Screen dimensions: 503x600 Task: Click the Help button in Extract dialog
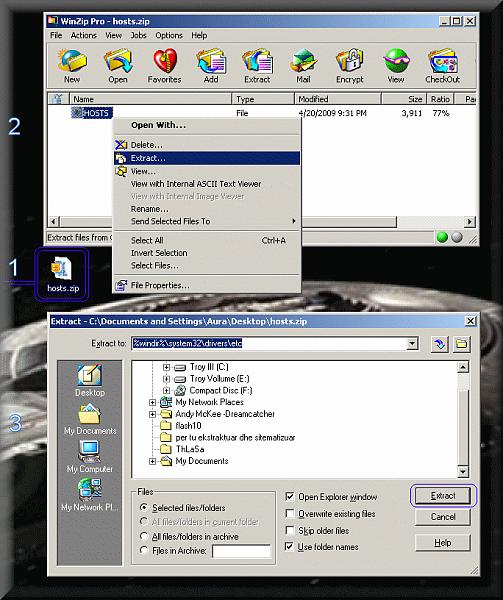click(443, 543)
